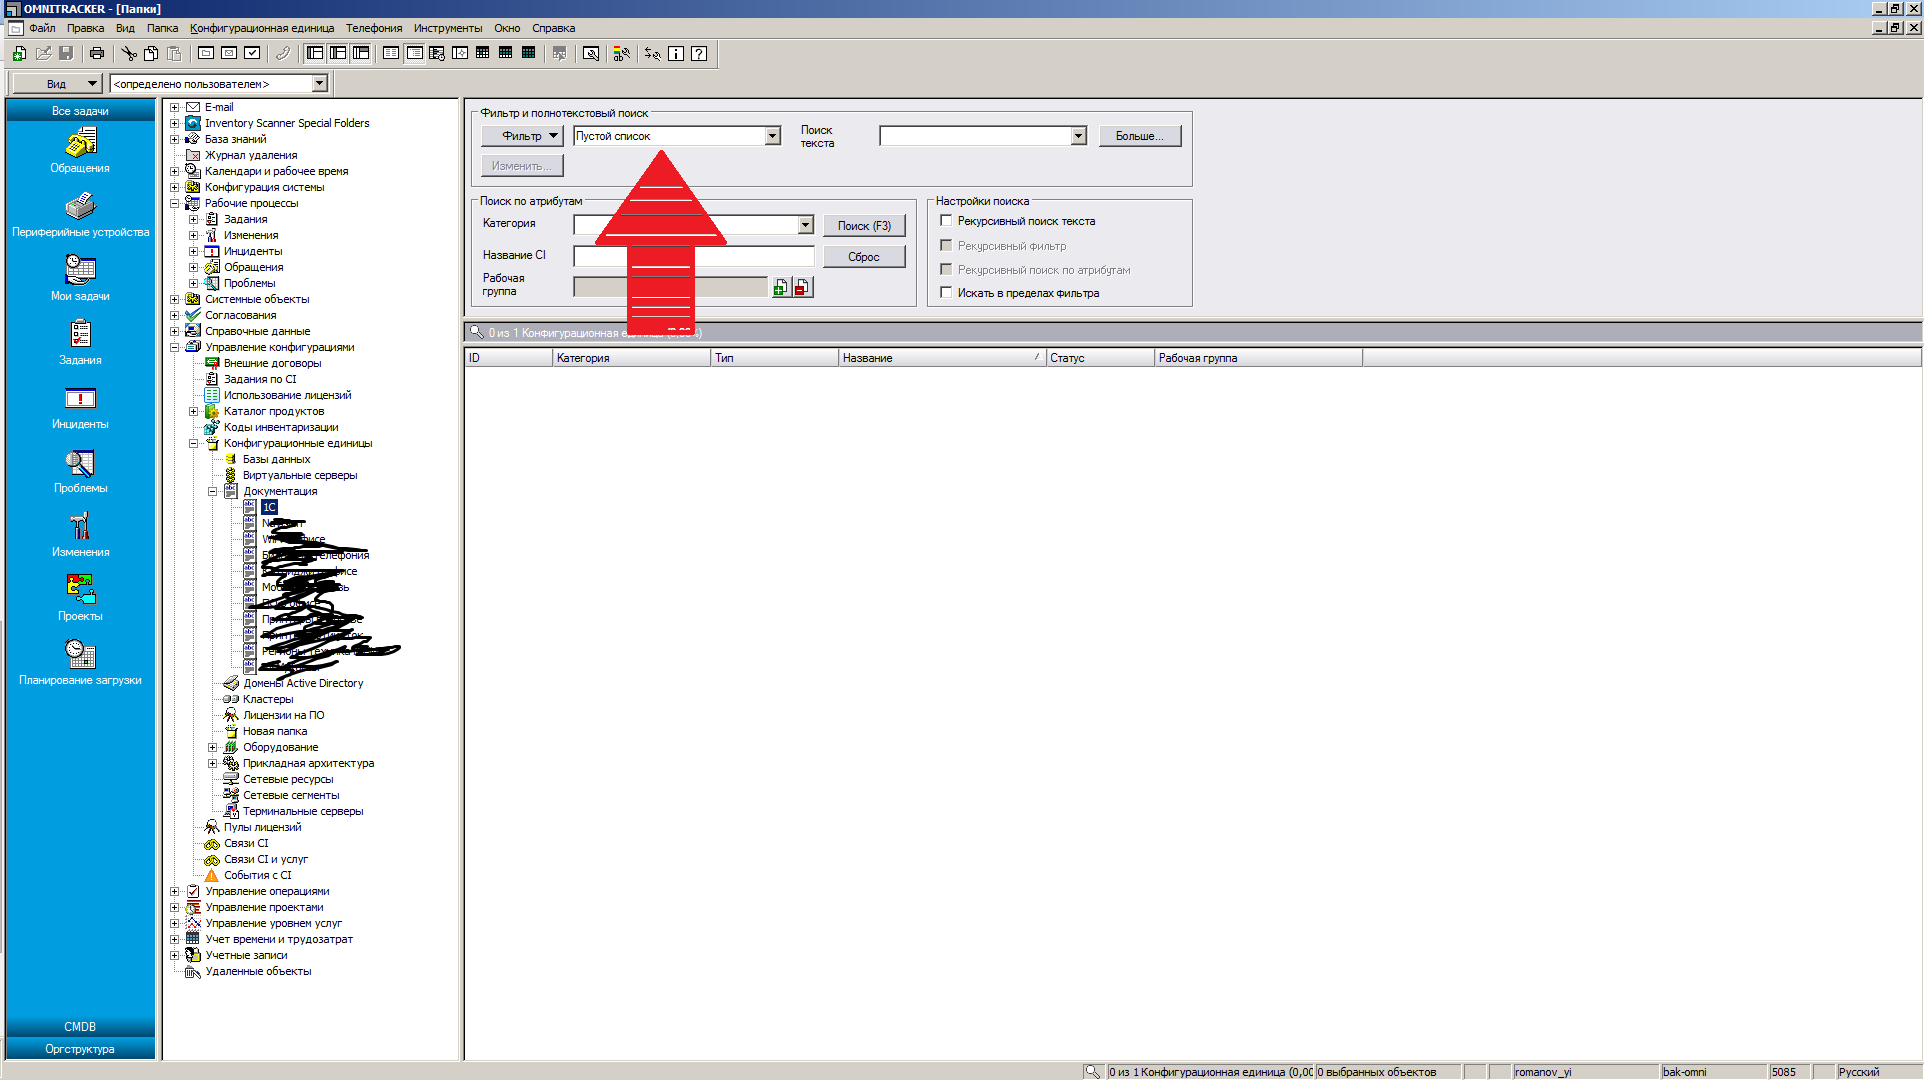Check Искать в пределах фильтра
Screen dimensions: 1924x1080
click(x=946, y=293)
